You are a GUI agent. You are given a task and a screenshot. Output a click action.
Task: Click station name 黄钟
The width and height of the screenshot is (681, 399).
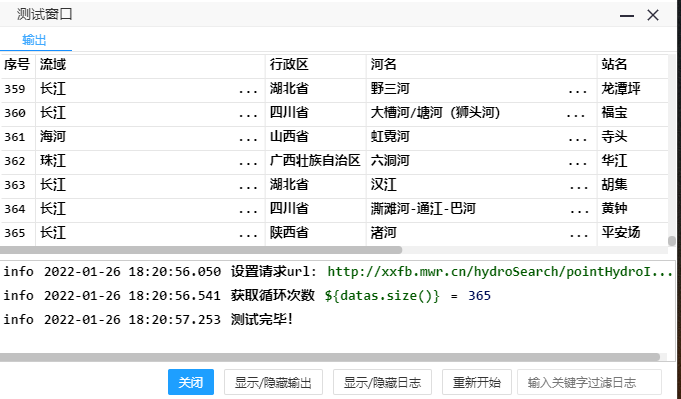(614, 209)
